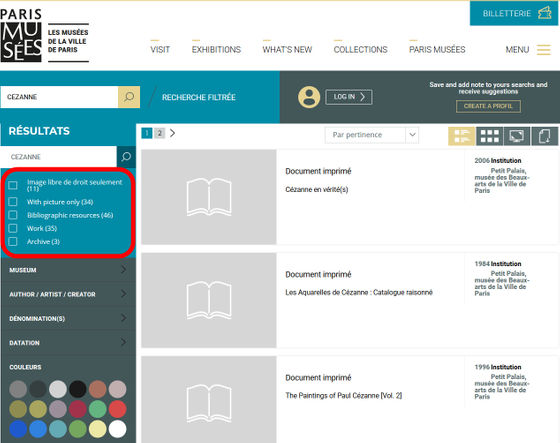Image resolution: width=560 pixels, height=443 pixels.
Task: Go to results page 2
Action: tap(160, 133)
